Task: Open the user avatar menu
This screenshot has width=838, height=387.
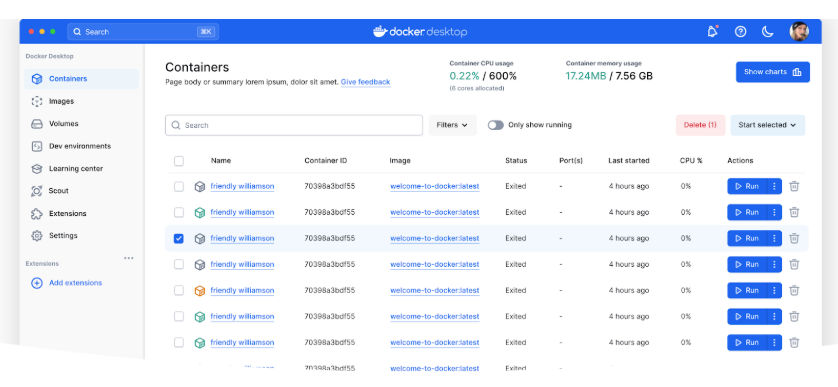Action: click(799, 32)
